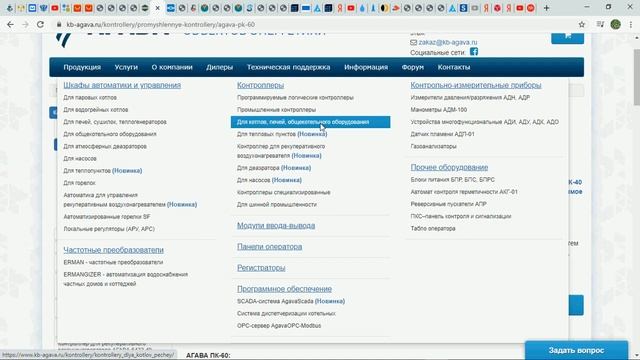The height and width of the screenshot is (360, 640).
Task: Open Система диспетчеризации котельных
Action: point(286,314)
